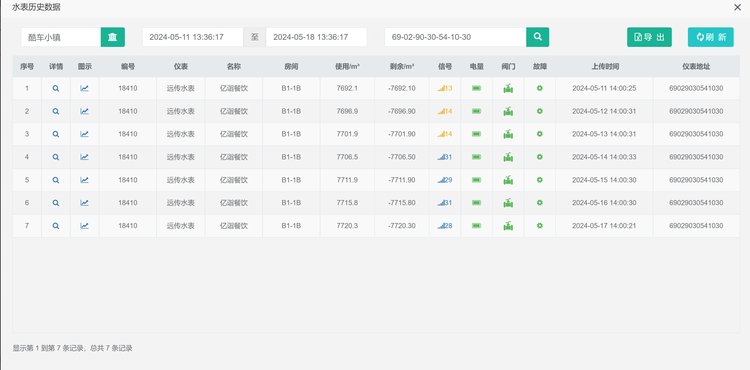Close the 水表历史数据 dialog

[738, 7]
